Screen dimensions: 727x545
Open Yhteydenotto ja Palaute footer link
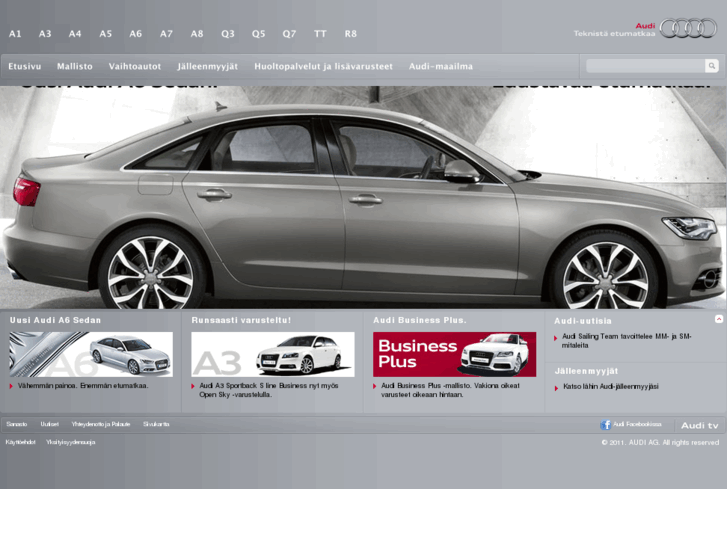[101, 424]
